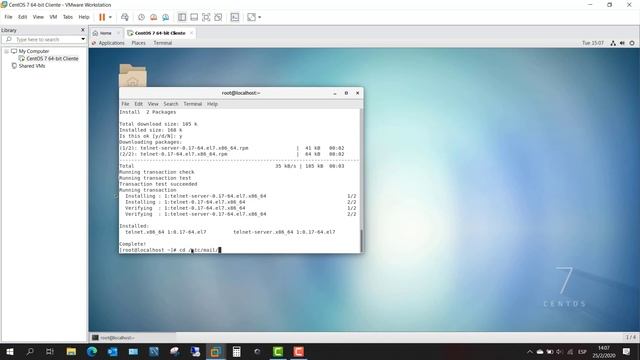The width and height of the screenshot is (640, 360).
Task: Open the VMware Help menu
Action: [x=84, y=17]
